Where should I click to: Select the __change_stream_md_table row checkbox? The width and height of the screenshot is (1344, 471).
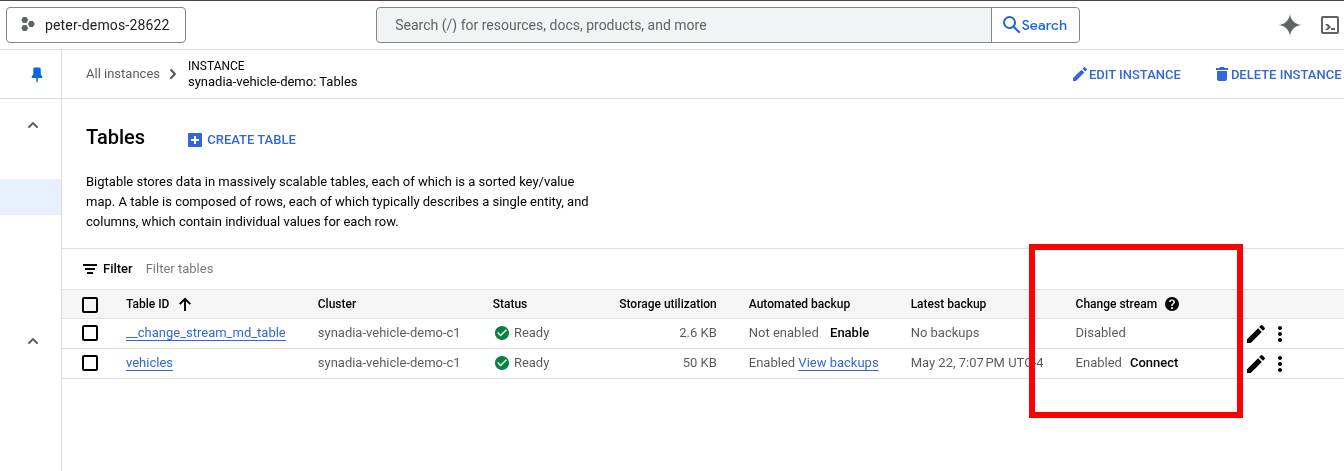pyautogui.click(x=90, y=333)
